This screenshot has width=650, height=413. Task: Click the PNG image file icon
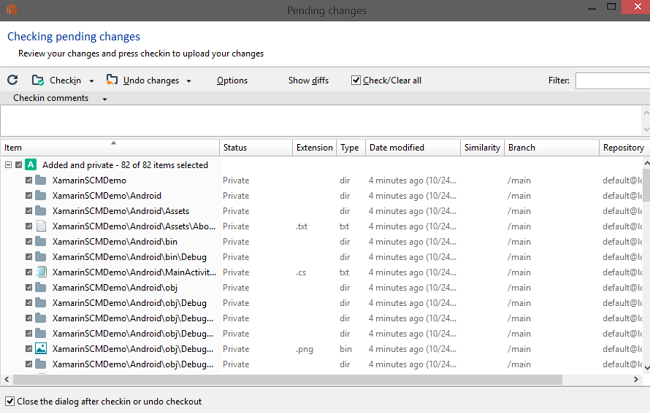pyautogui.click(x=41, y=349)
